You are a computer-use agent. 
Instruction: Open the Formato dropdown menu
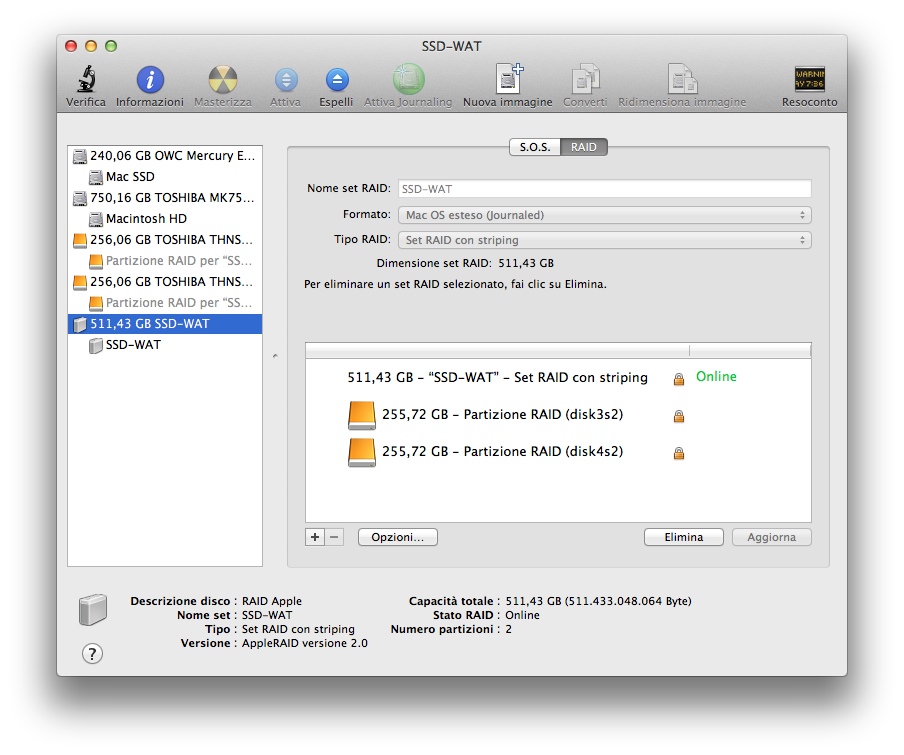(x=605, y=214)
